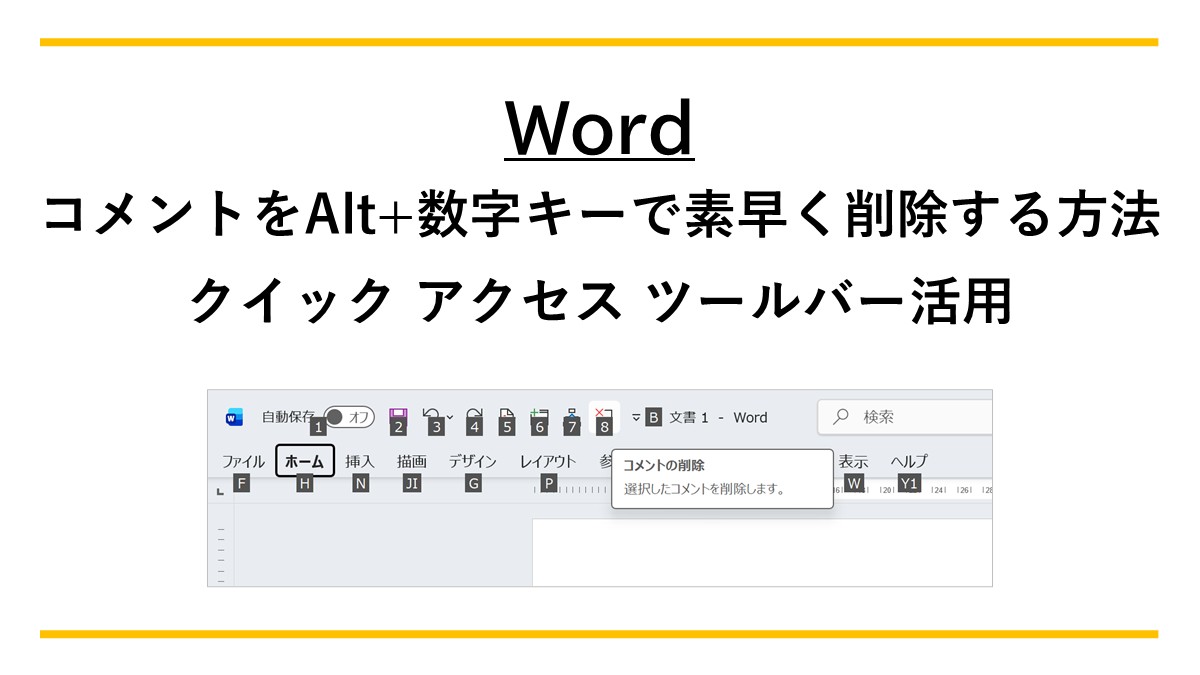
Task: Open the 描画 ribbon tab
Action: pos(412,461)
